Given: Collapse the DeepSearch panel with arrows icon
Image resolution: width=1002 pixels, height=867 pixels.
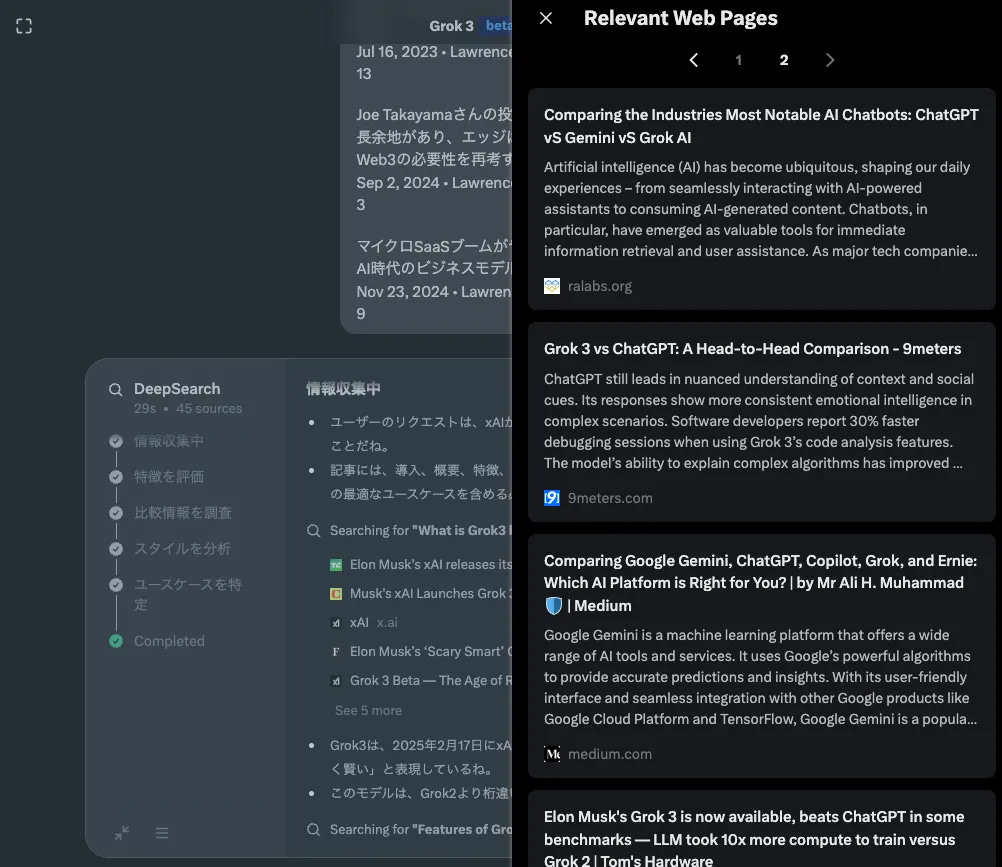Looking at the screenshot, I should point(121,832).
